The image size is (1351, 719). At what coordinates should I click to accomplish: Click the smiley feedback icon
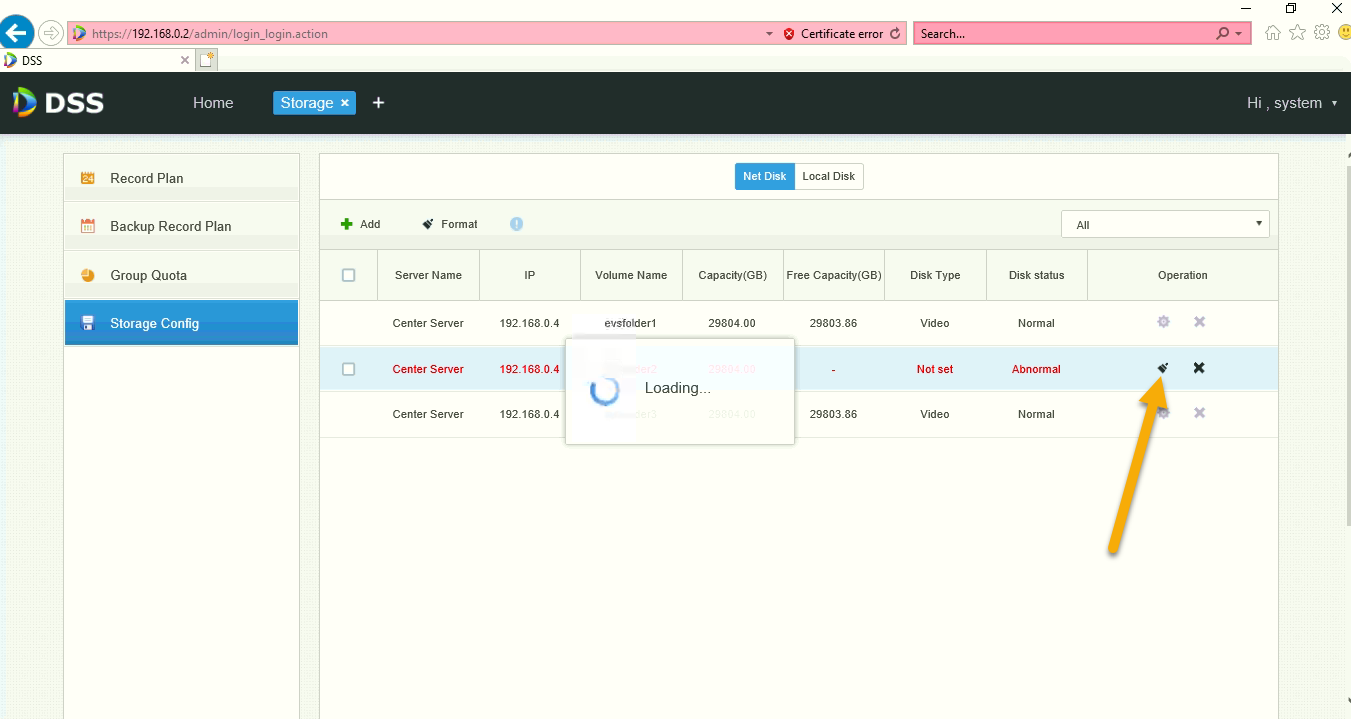pos(1343,33)
